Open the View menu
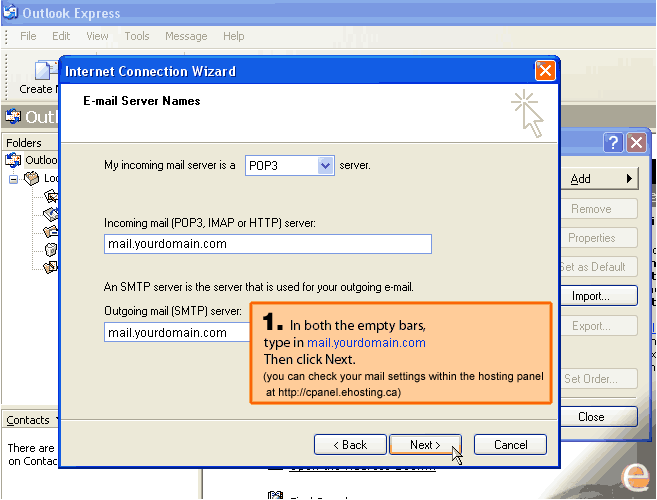The image size is (657, 500). [97, 36]
